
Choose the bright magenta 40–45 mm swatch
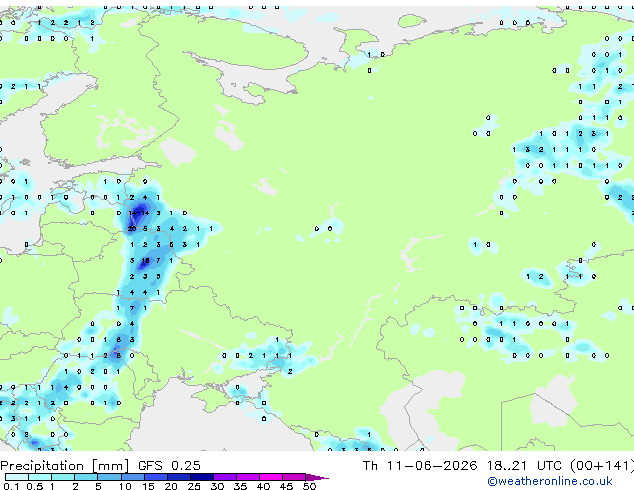pos(271,477)
